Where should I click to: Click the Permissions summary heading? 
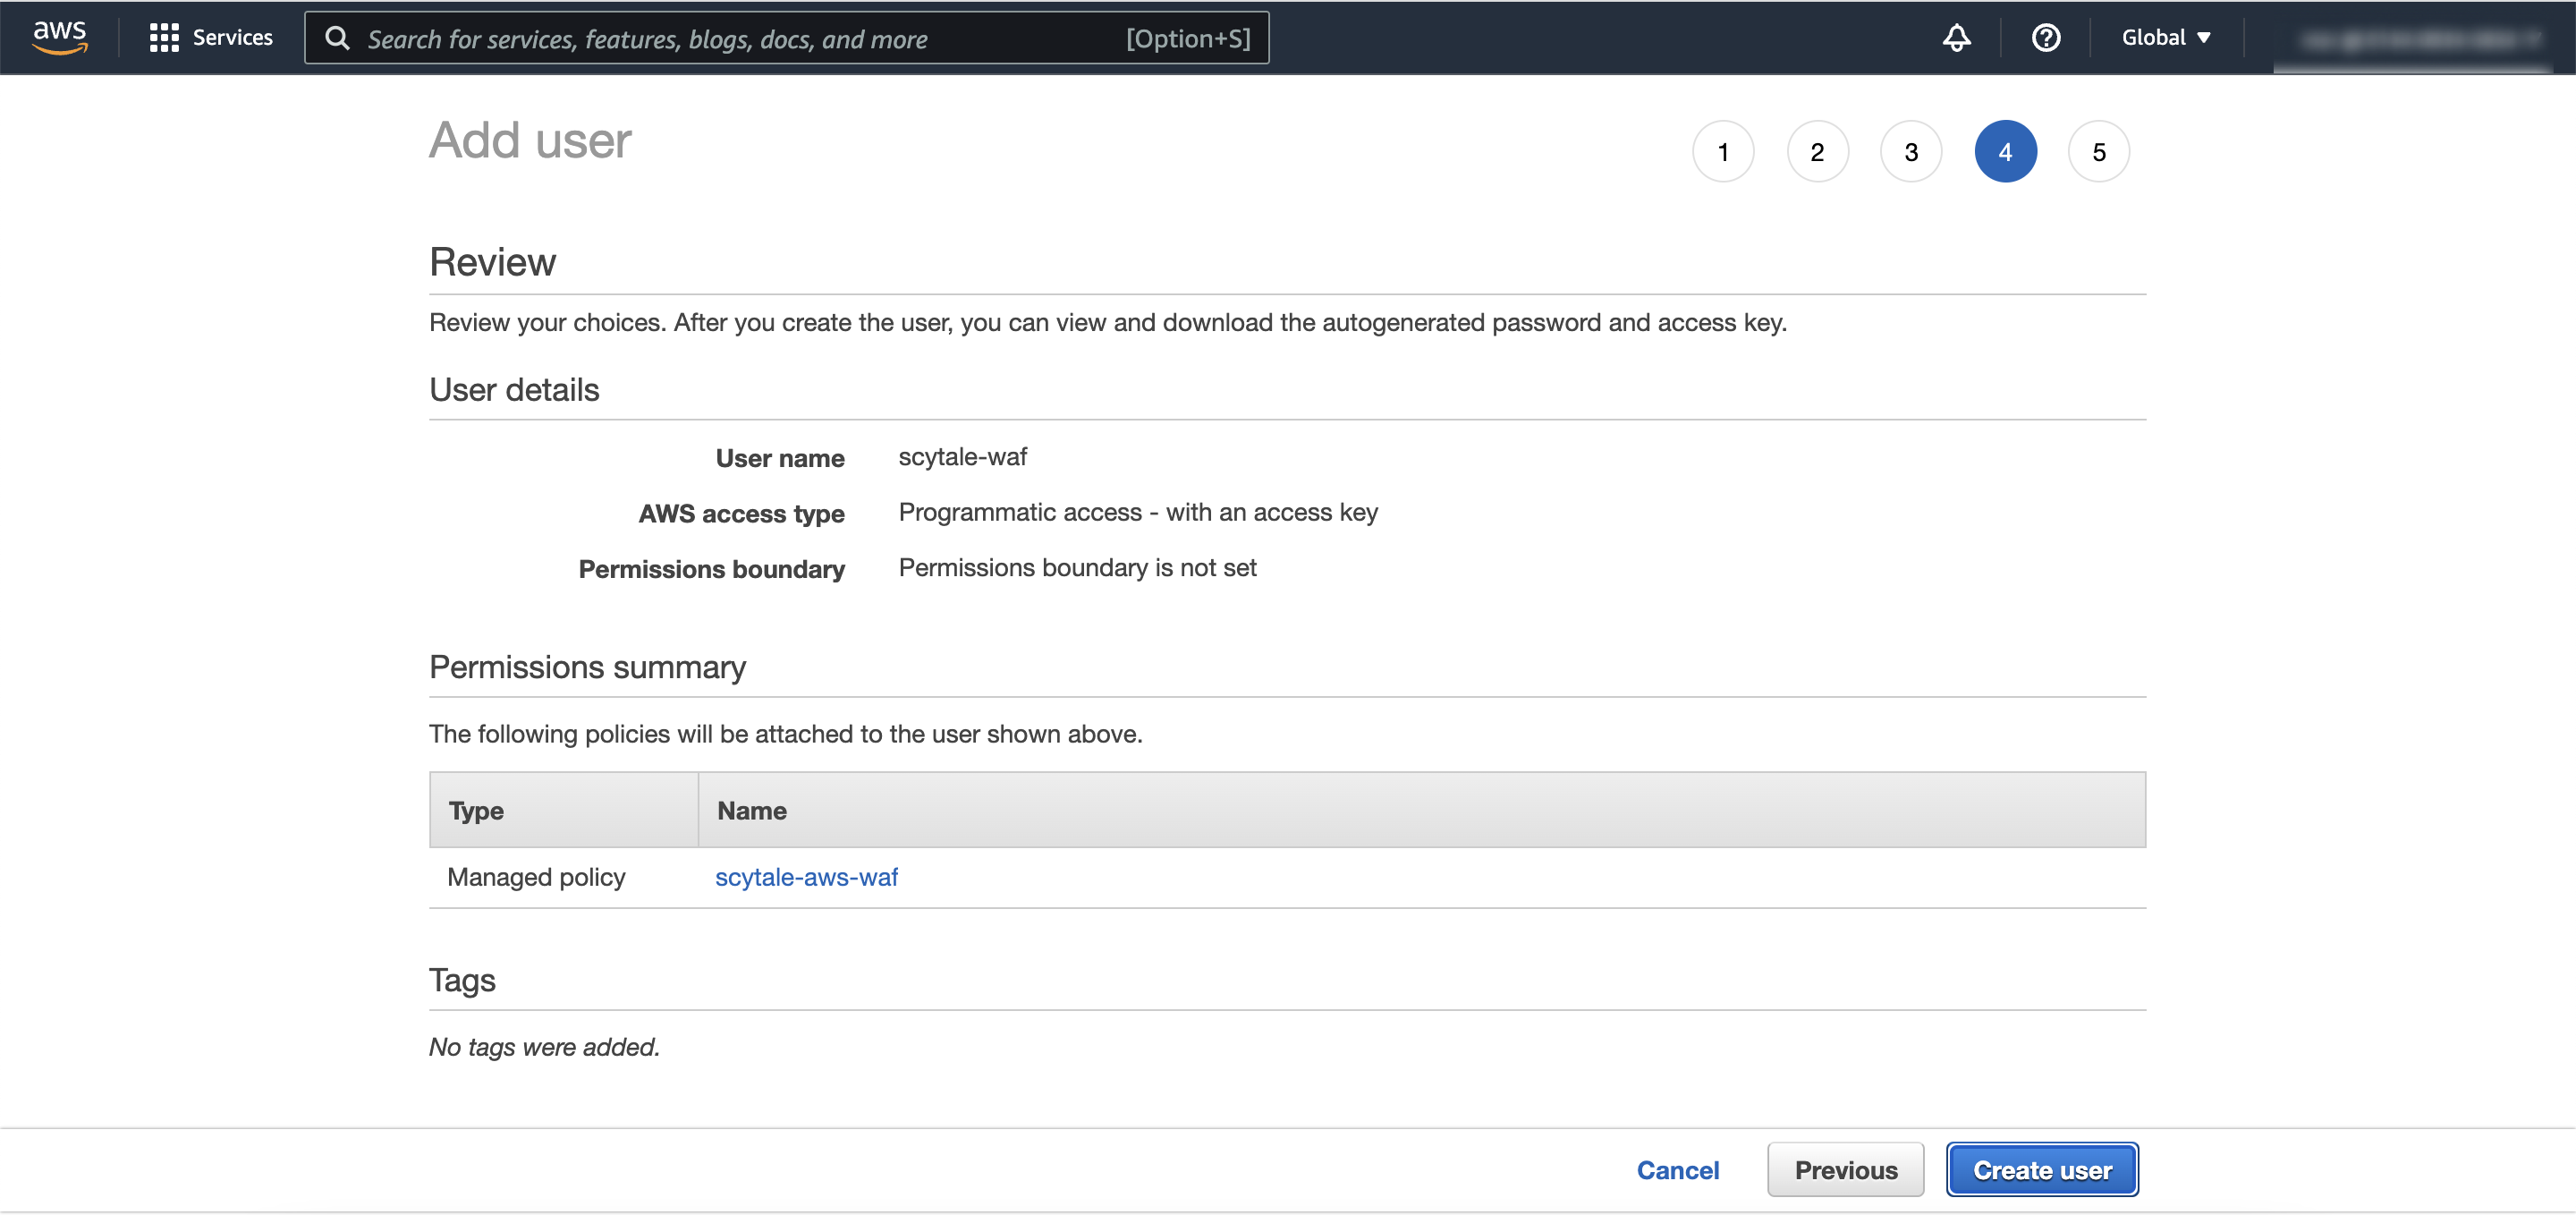(x=587, y=667)
